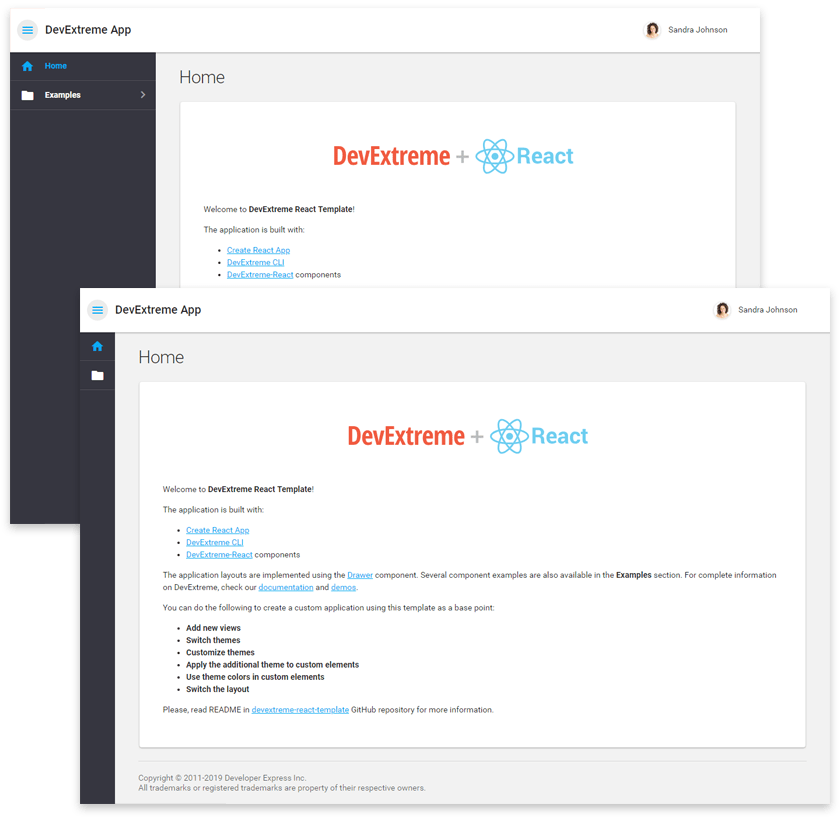Click the Drawer component link
The width and height of the screenshot is (840, 820).
pyautogui.click(x=360, y=575)
